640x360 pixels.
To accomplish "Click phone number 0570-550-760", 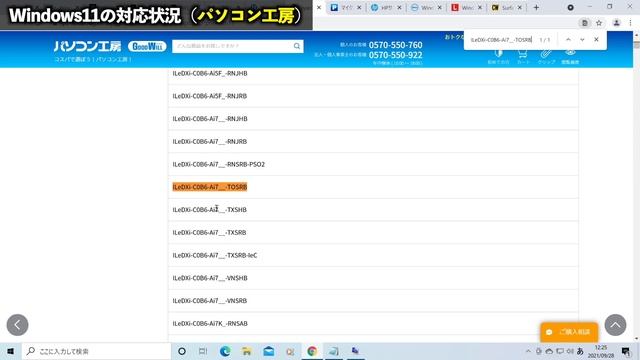I will point(396,45).
